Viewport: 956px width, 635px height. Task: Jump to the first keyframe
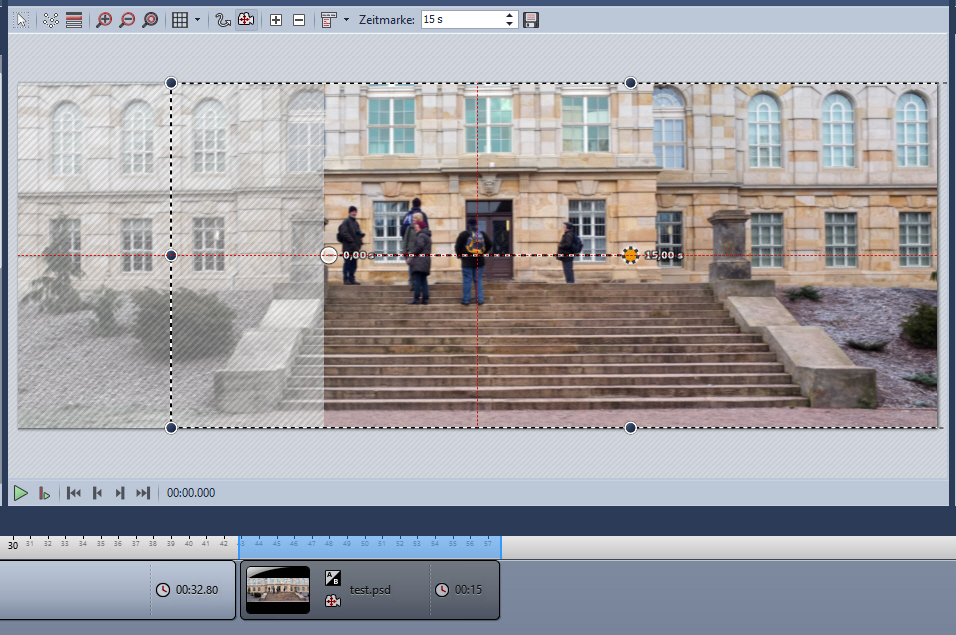[x=73, y=493]
